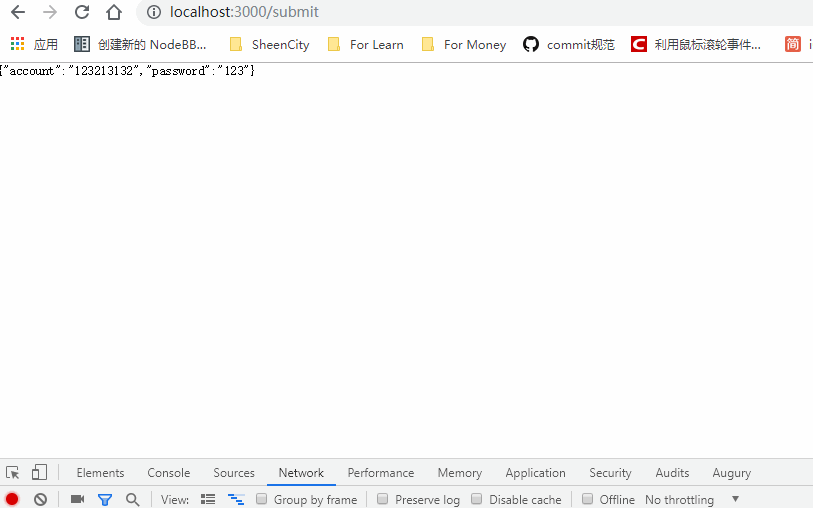Switch to the Elements tab
Viewport: 813px width, 508px height.
pyautogui.click(x=101, y=473)
